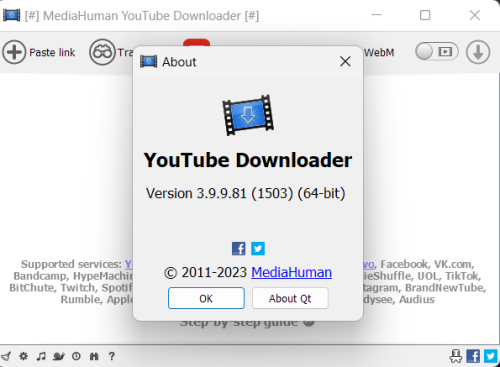This screenshot has width=500, height=367.
Task: Click the mascot figure icon in the status bar
Action: [x=456, y=356]
